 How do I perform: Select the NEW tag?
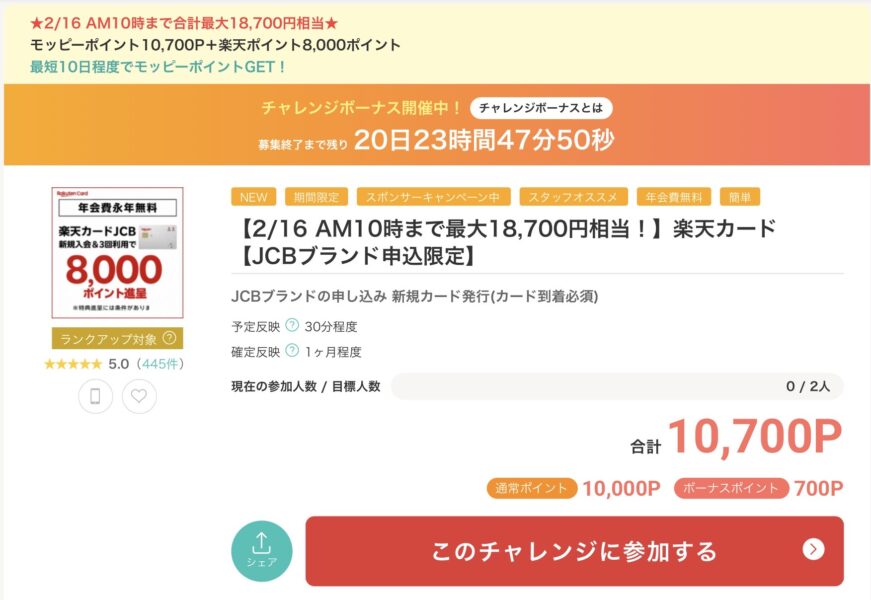click(x=254, y=196)
